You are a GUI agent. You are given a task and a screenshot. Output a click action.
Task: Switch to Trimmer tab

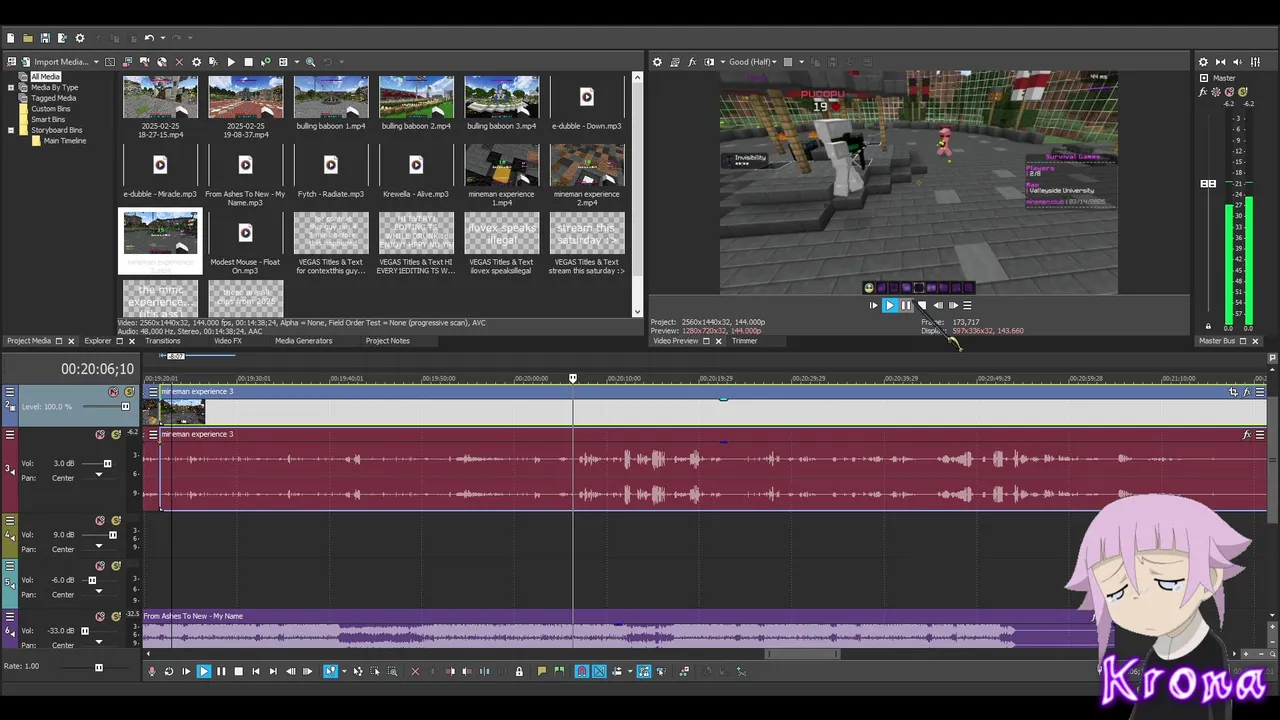[x=744, y=341]
